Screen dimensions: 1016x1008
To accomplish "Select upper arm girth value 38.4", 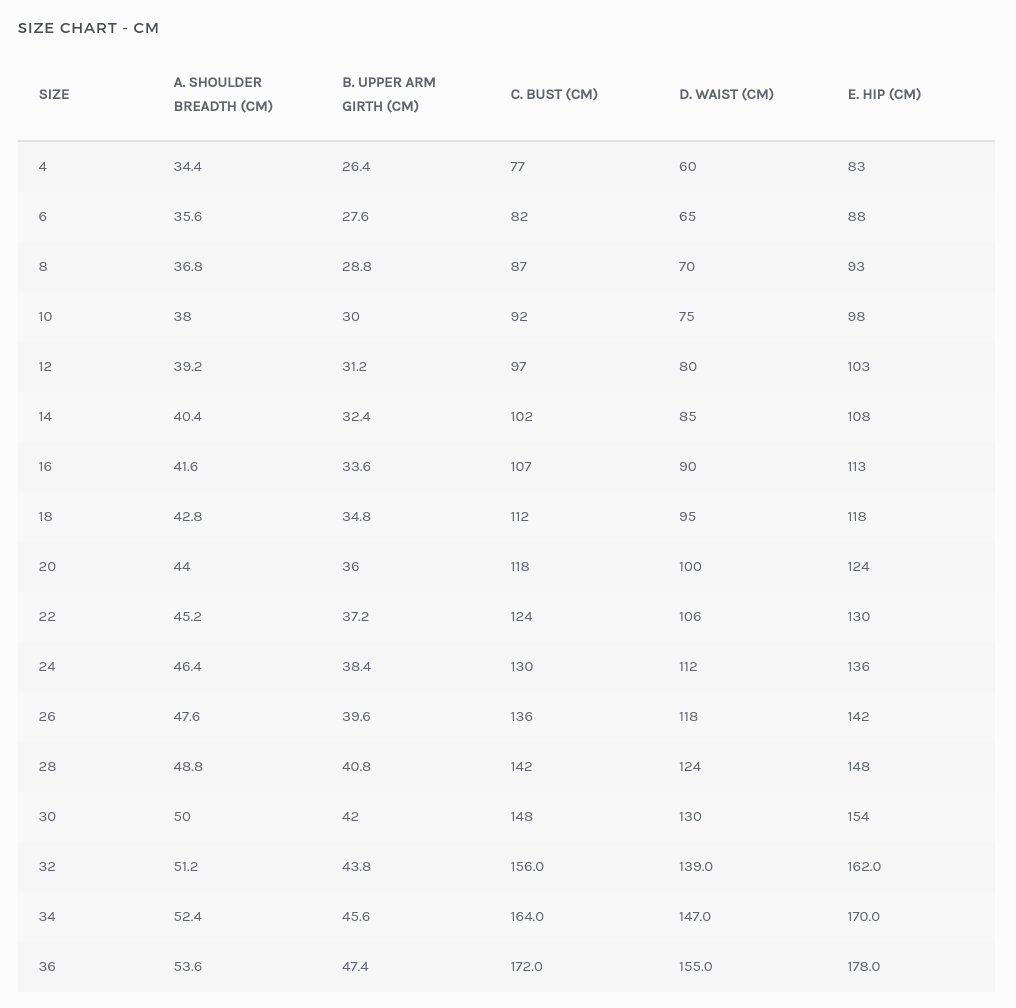I will (x=357, y=666).
